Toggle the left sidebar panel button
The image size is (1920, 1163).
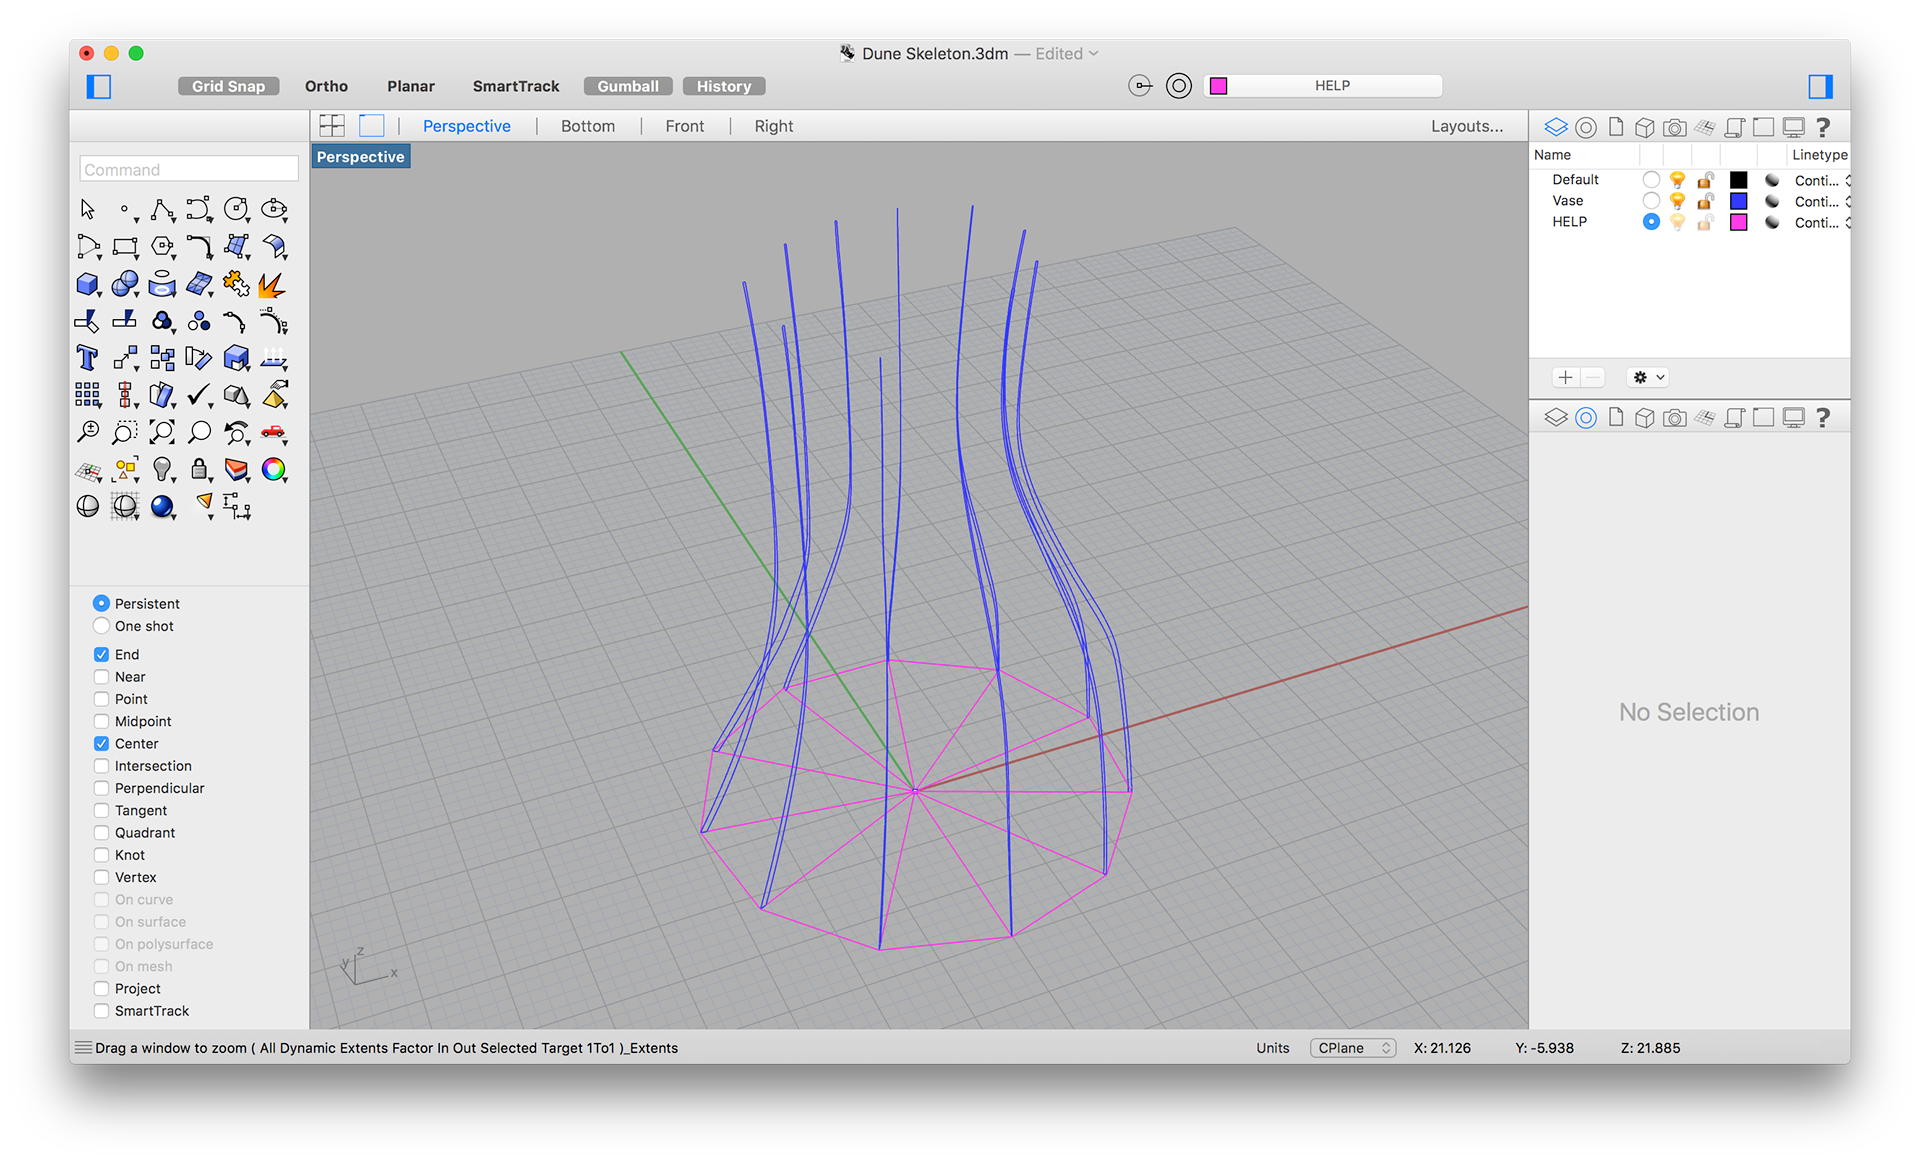(99, 86)
